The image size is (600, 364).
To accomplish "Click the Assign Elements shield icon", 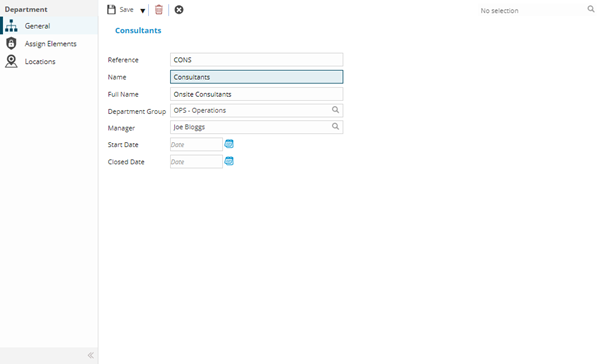I will pyautogui.click(x=11, y=43).
